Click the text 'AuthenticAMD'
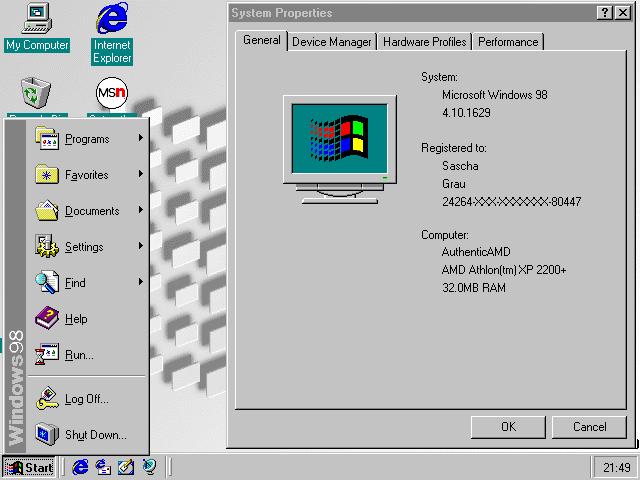 pyautogui.click(x=476, y=252)
